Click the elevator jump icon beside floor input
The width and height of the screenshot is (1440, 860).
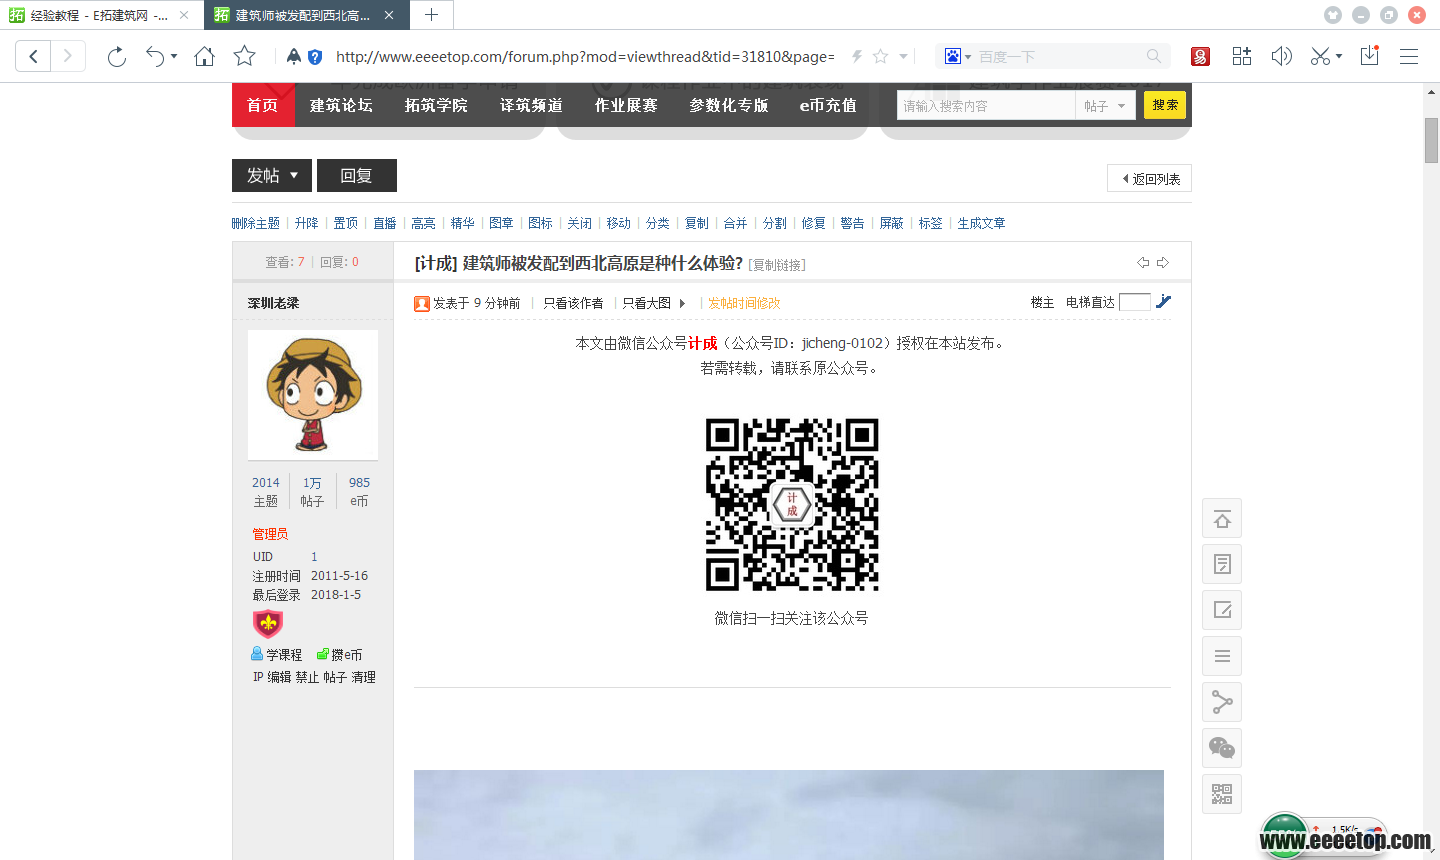coord(1163,301)
